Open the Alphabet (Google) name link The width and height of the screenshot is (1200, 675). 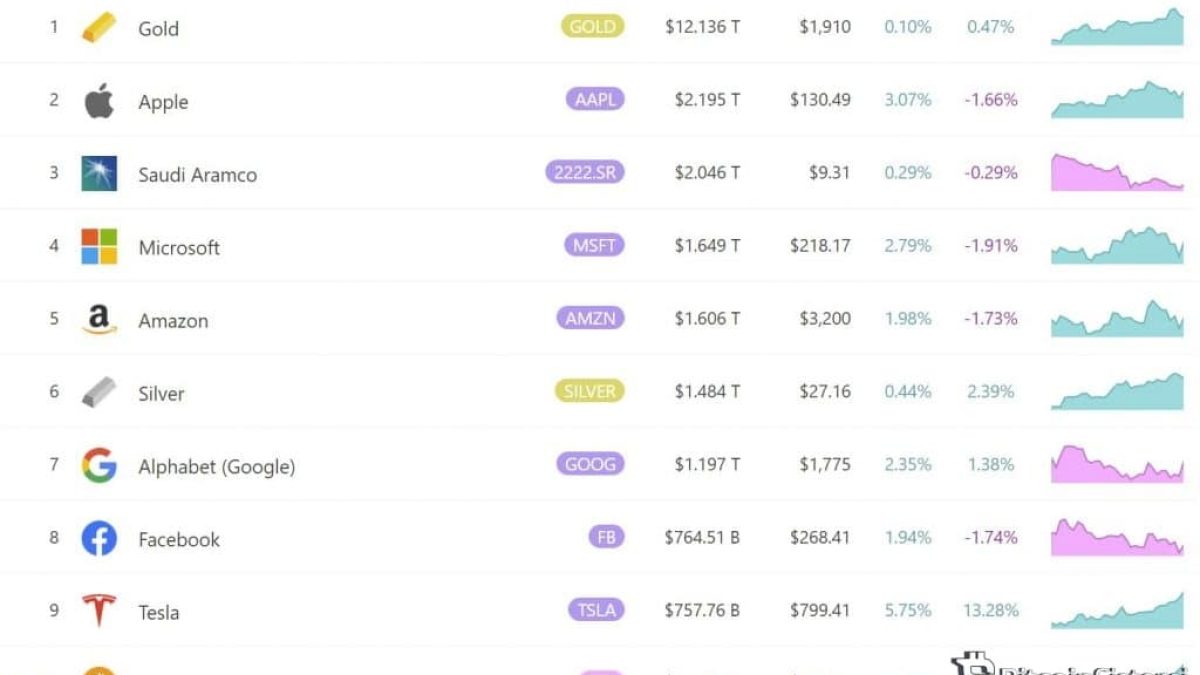(217, 466)
